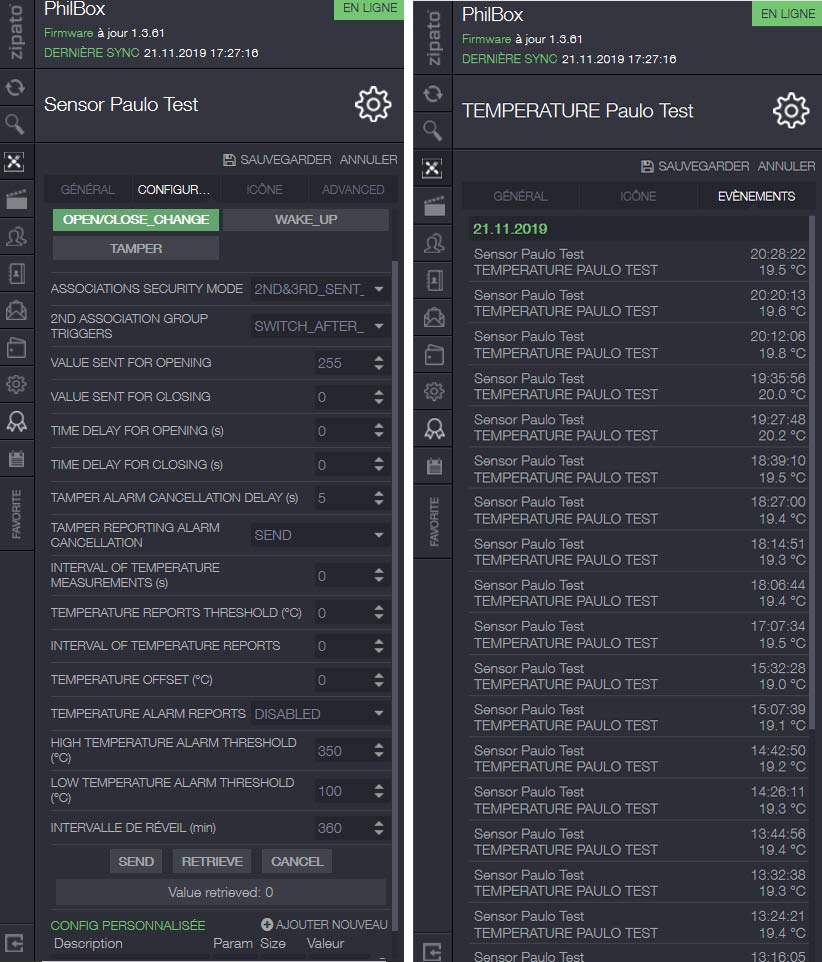Click the RETRIEVE button
The height and width of the screenshot is (962, 822).
(x=212, y=861)
